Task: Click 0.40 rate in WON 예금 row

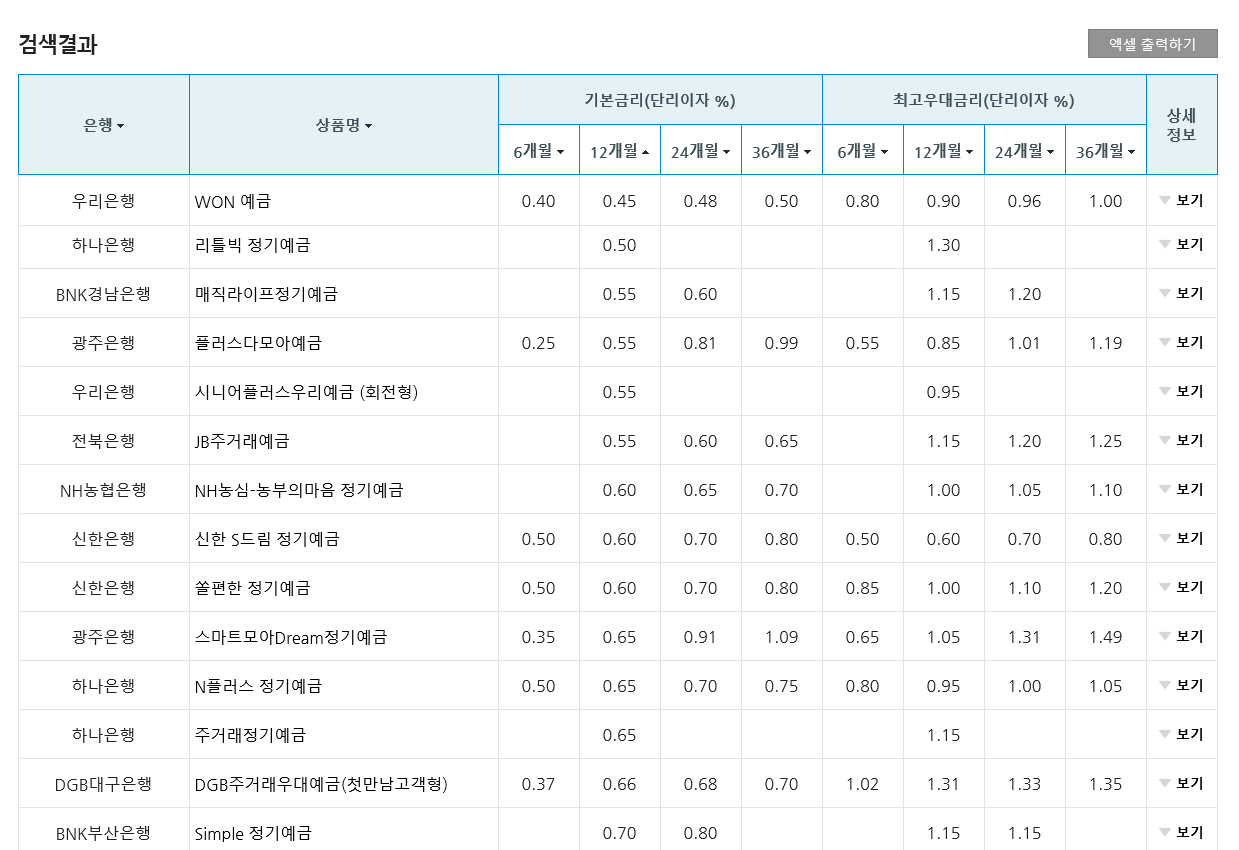Action: pos(539,201)
